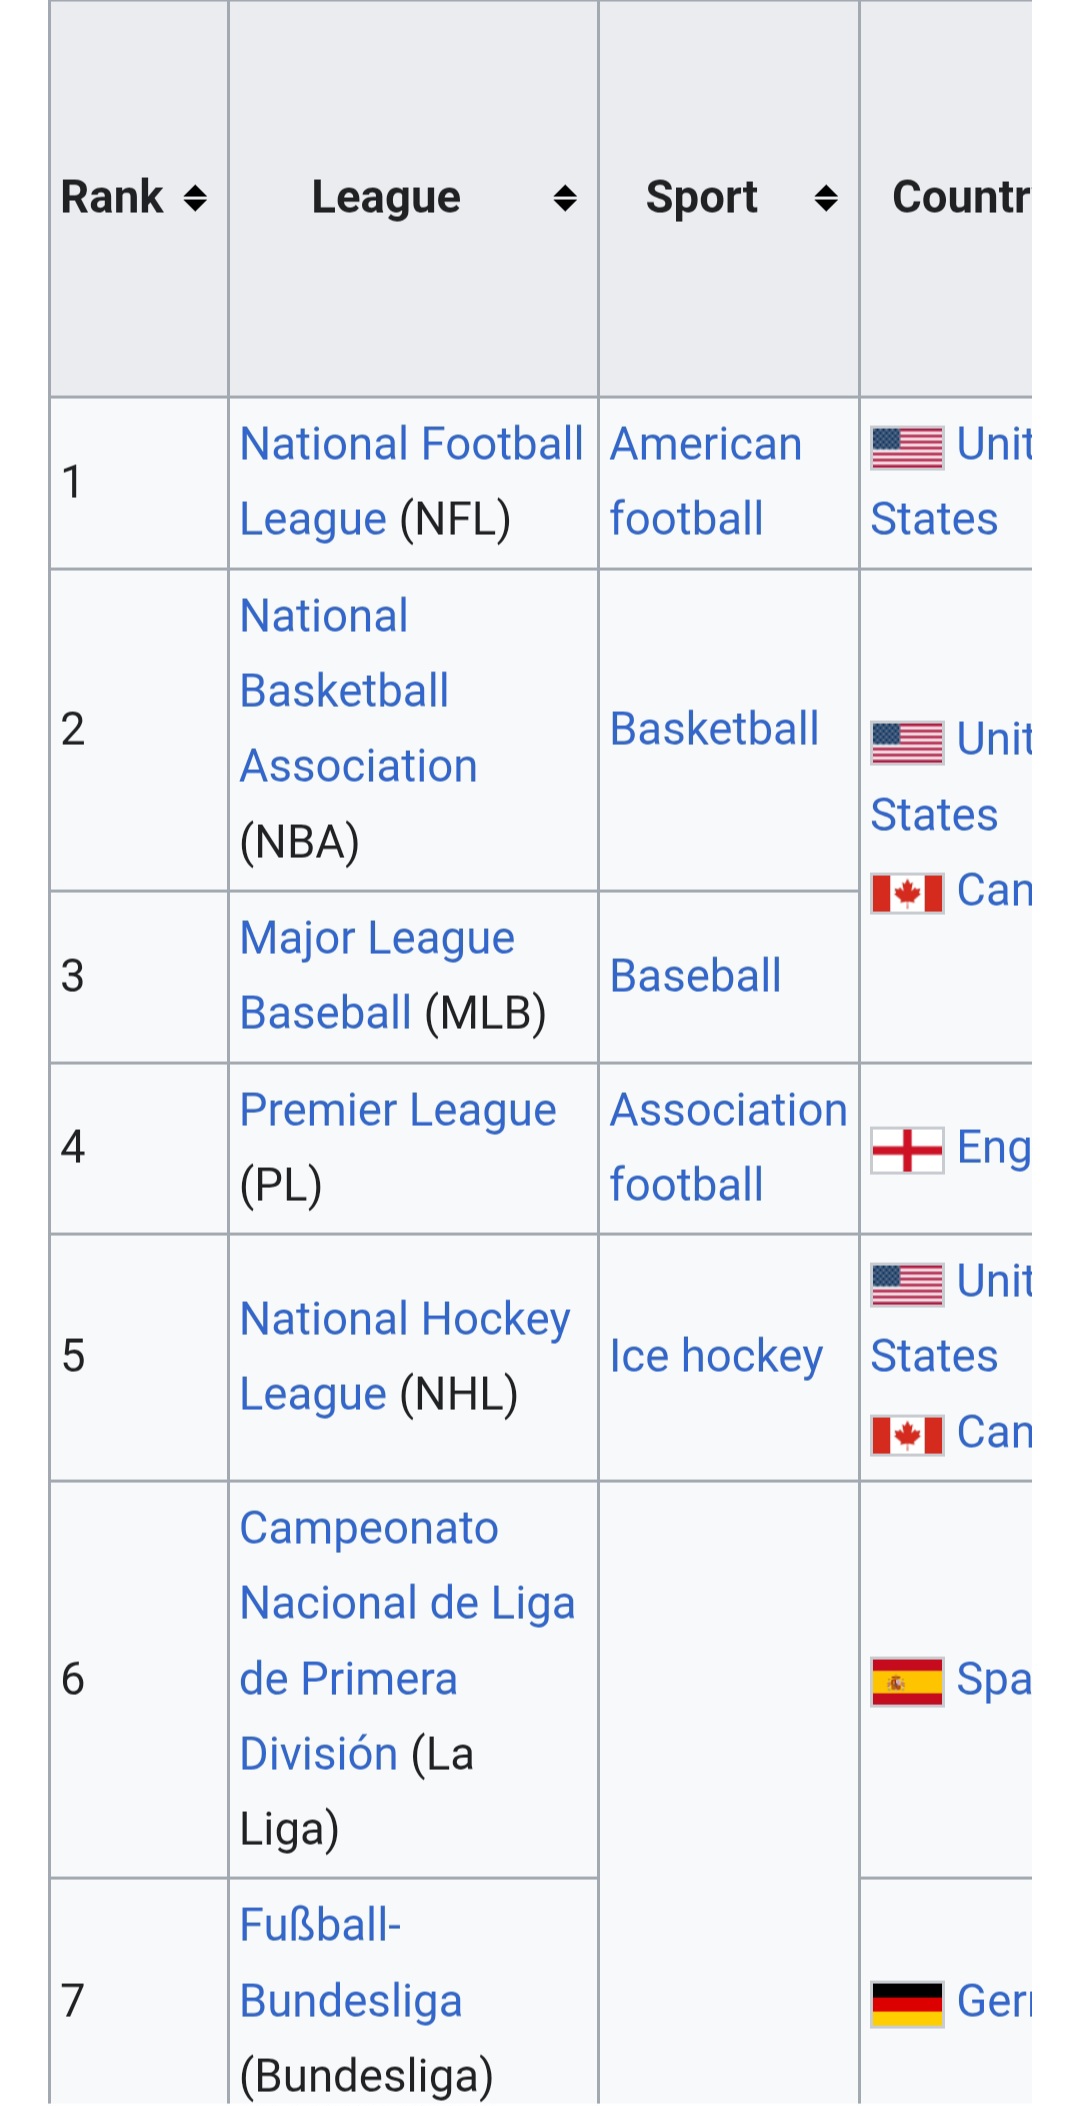The height and width of the screenshot is (2106, 1080).
Task: Click the Canada flag in NHL row
Action: click(x=907, y=1435)
